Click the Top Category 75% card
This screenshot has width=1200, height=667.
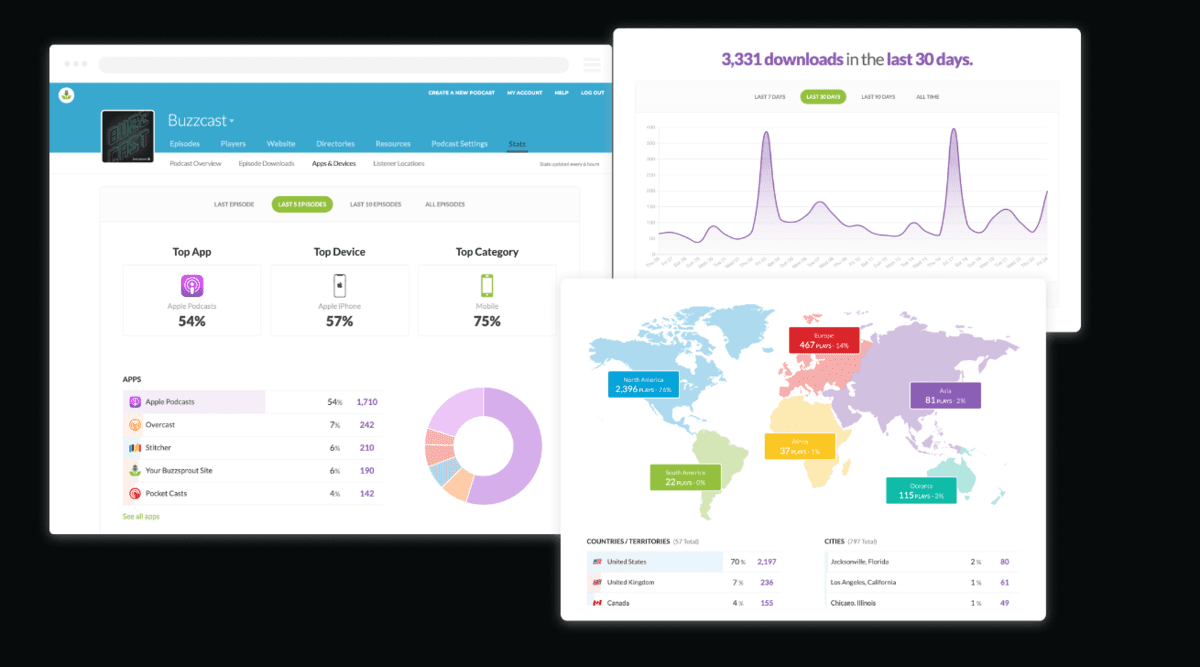(x=487, y=300)
